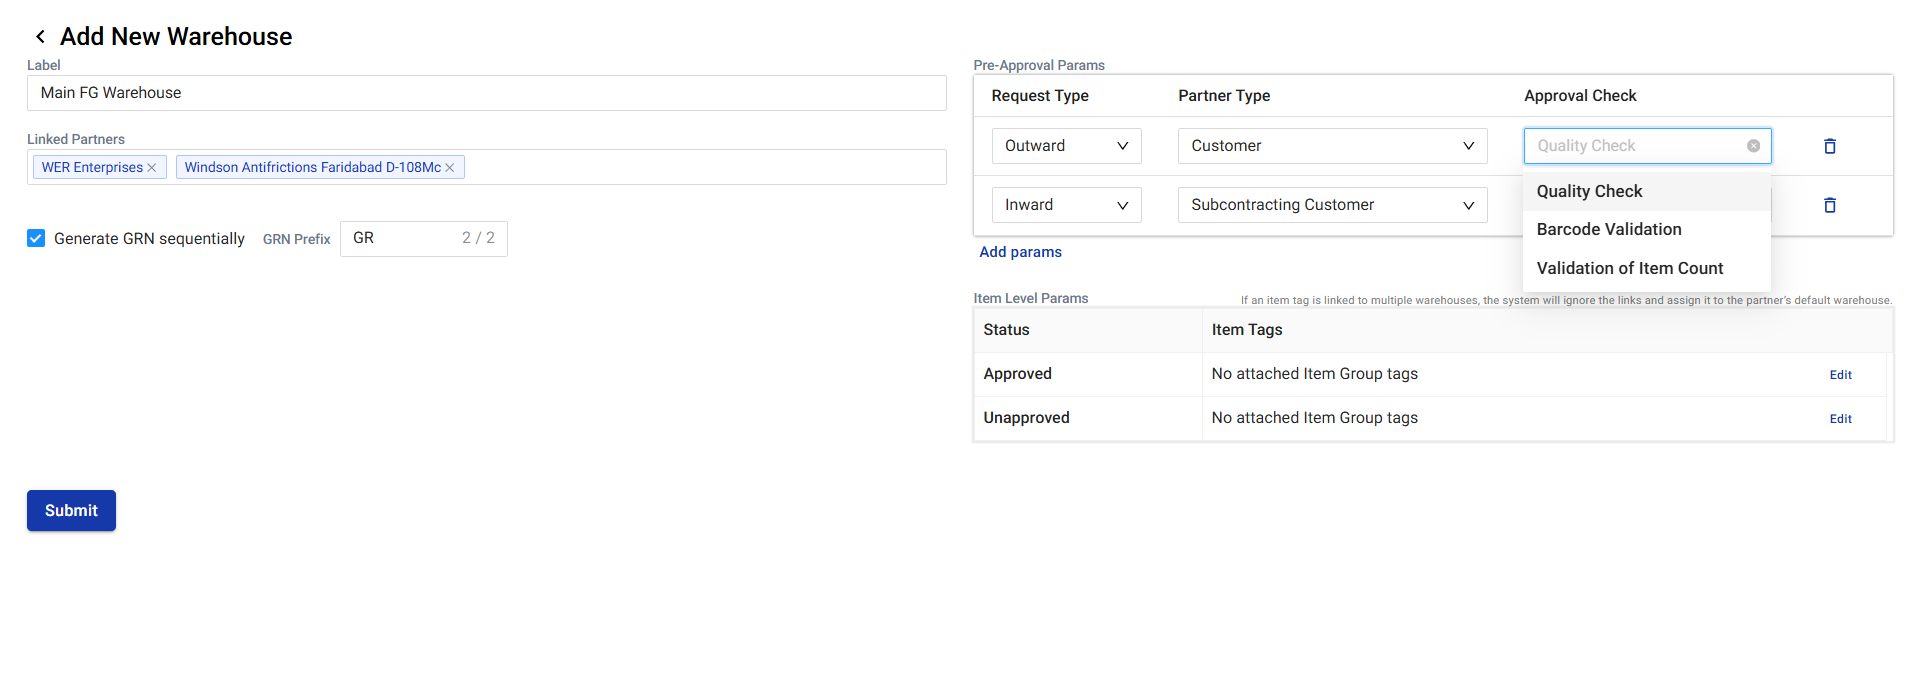
Task: Edit item tags for Approved status
Action: (1840, 375)
